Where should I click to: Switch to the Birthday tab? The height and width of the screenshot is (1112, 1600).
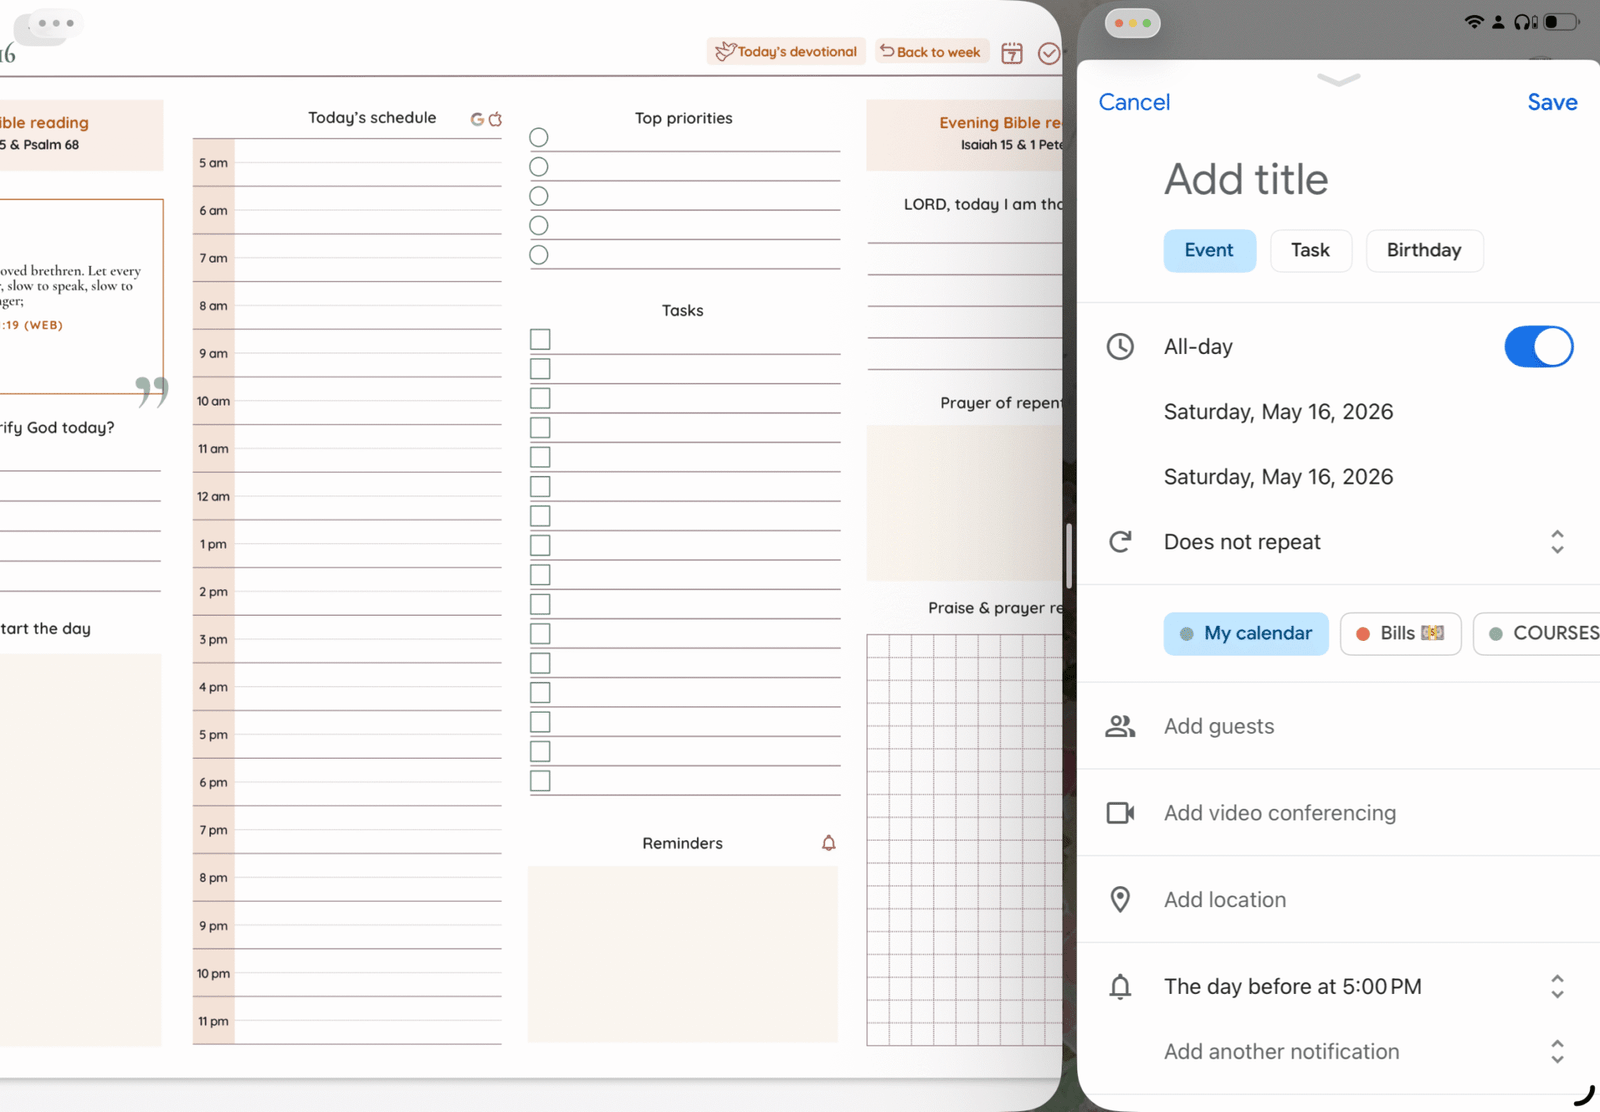click(1423, 250)
